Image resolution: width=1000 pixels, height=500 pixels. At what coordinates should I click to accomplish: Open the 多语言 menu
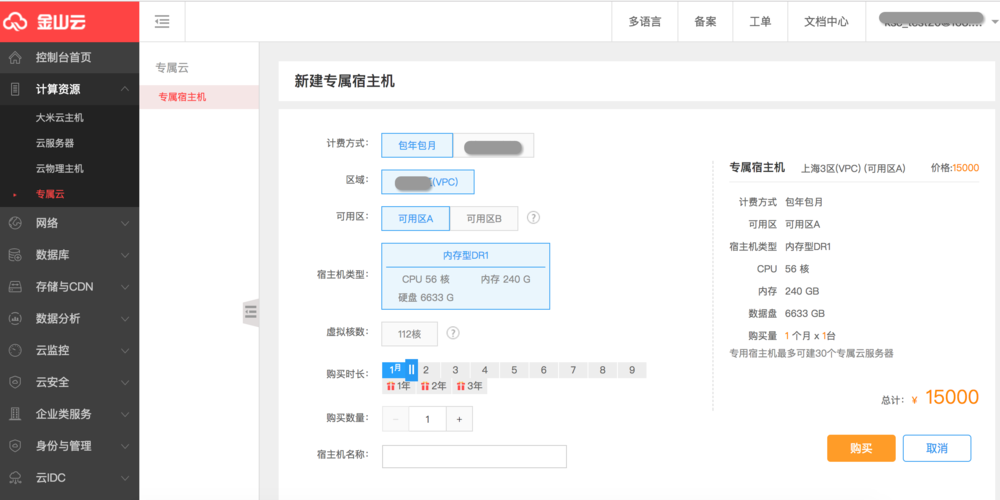(x=645, y=22)
